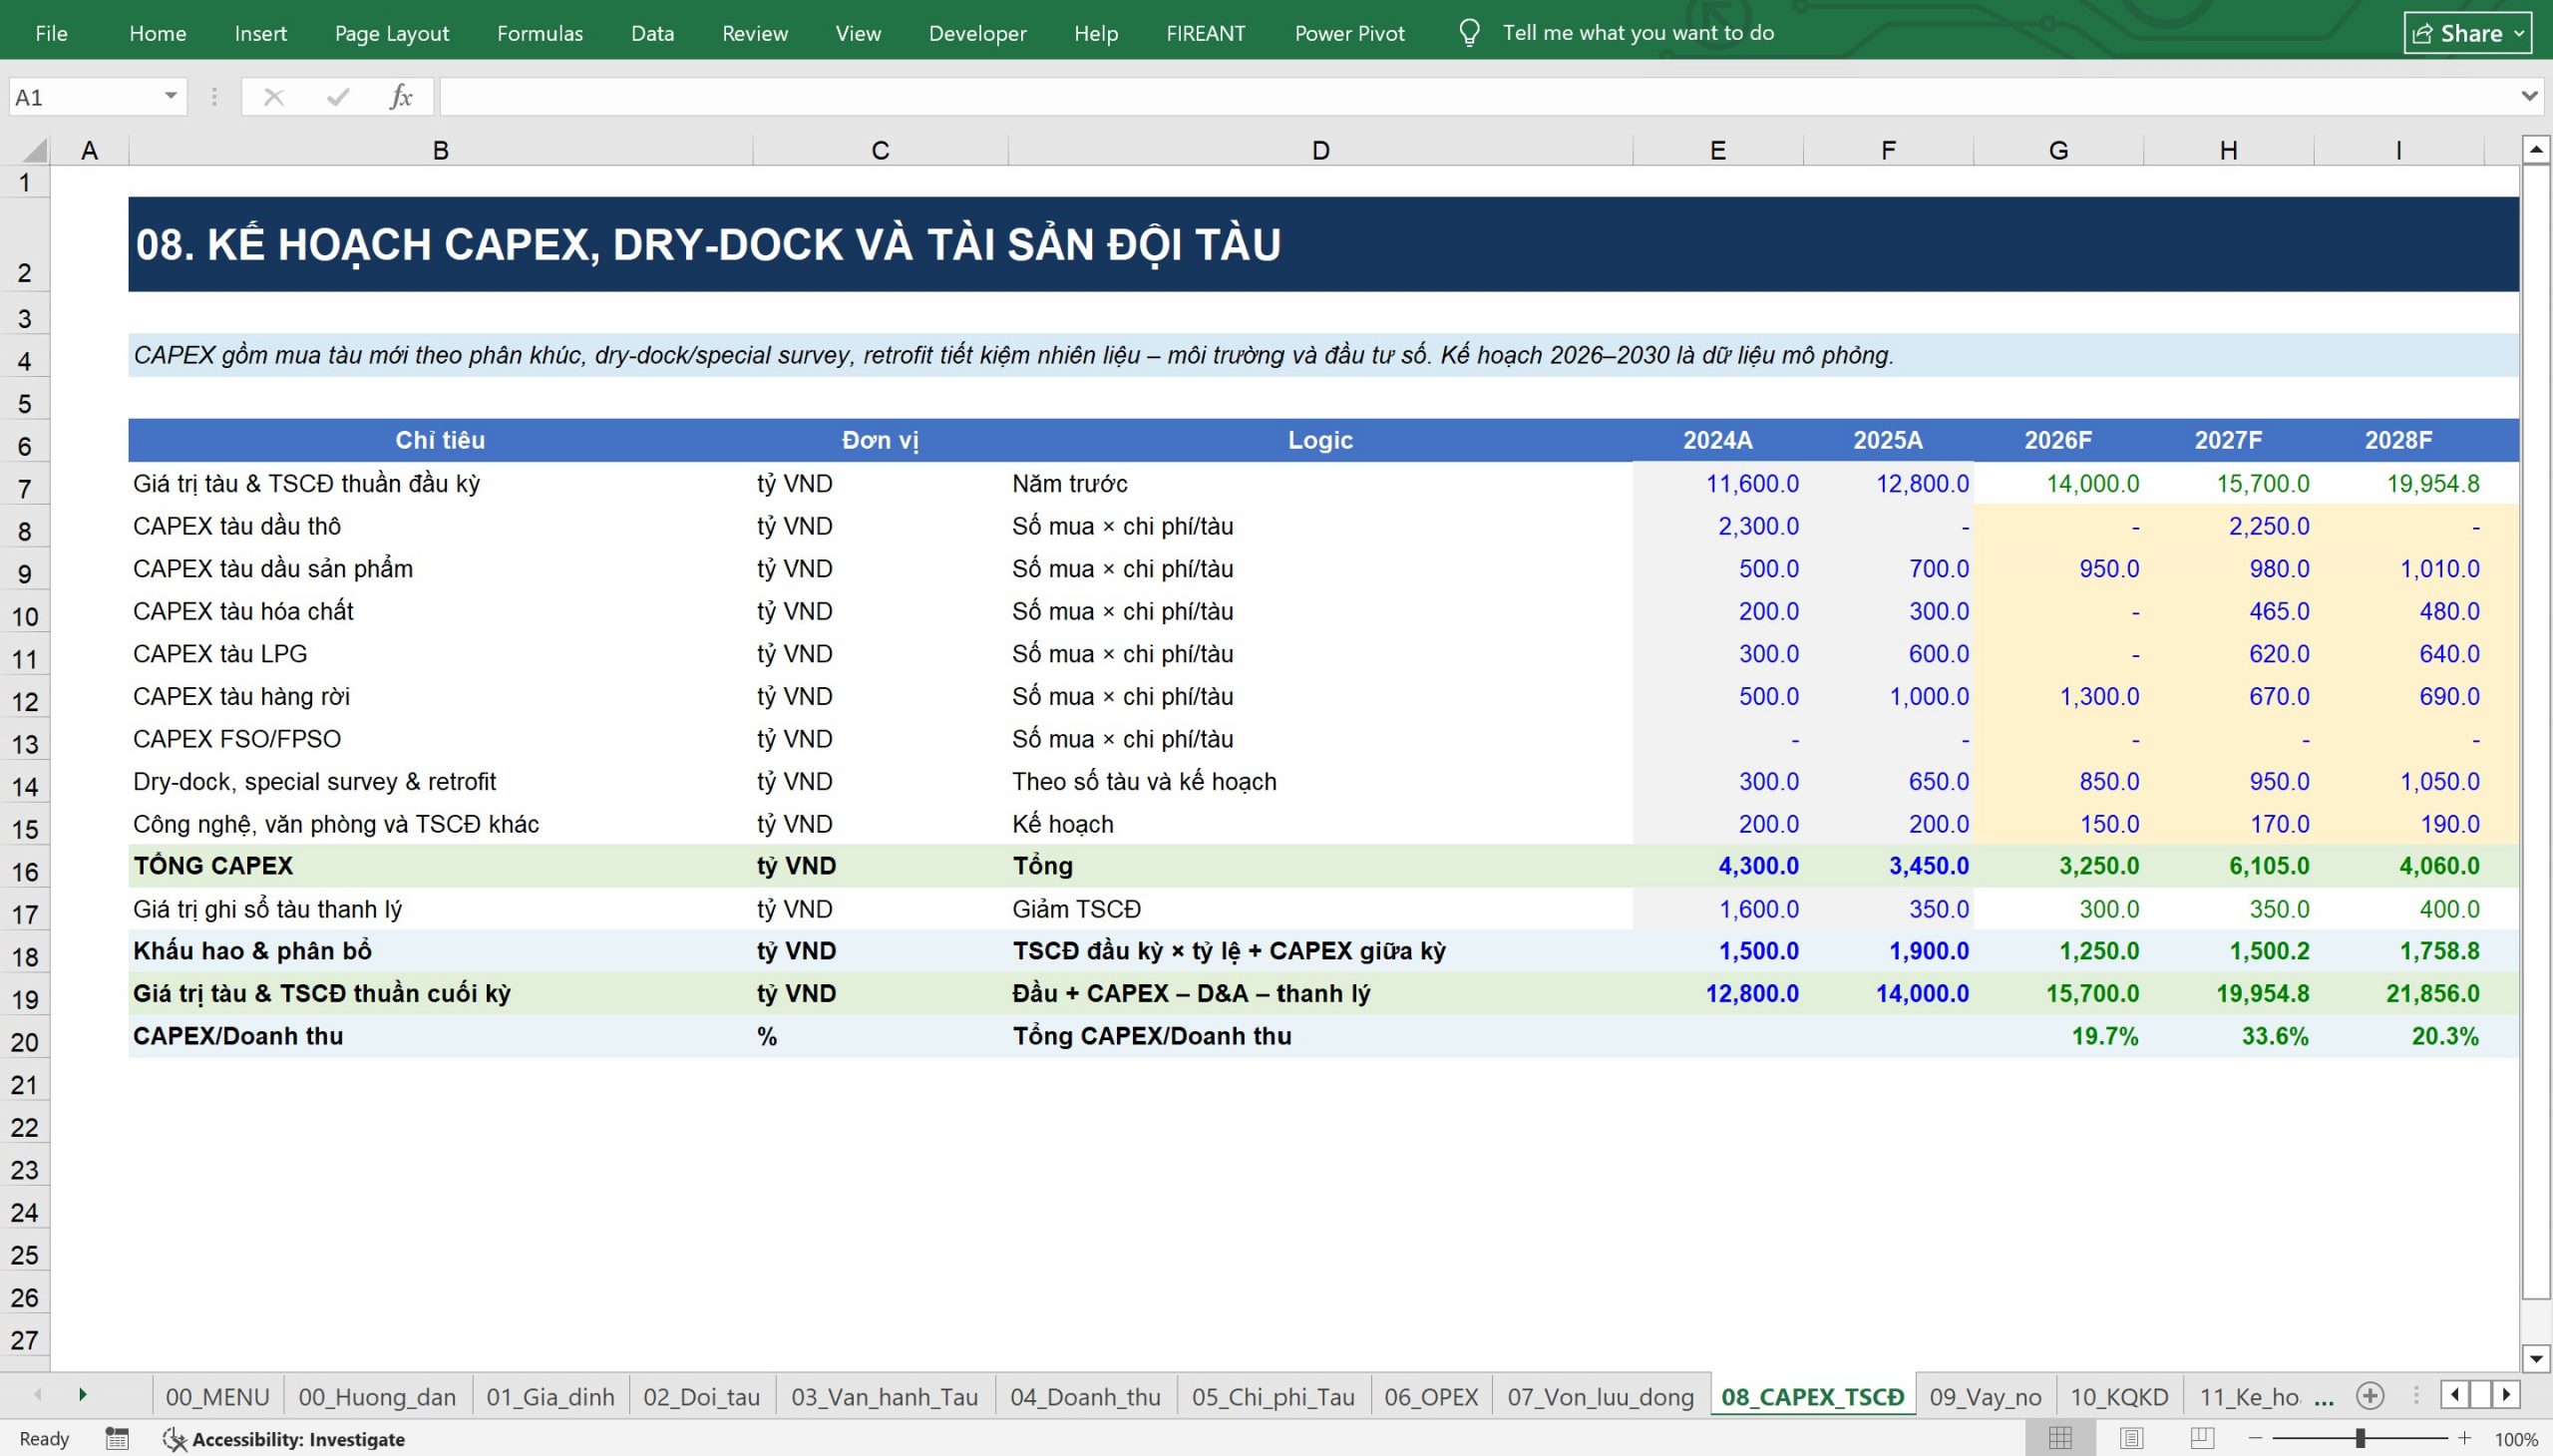The width and height of the screenshot is (2553, 1456).
Task: Open Accessibility: Investigate checker
Action: click(x=284, y=1439)
